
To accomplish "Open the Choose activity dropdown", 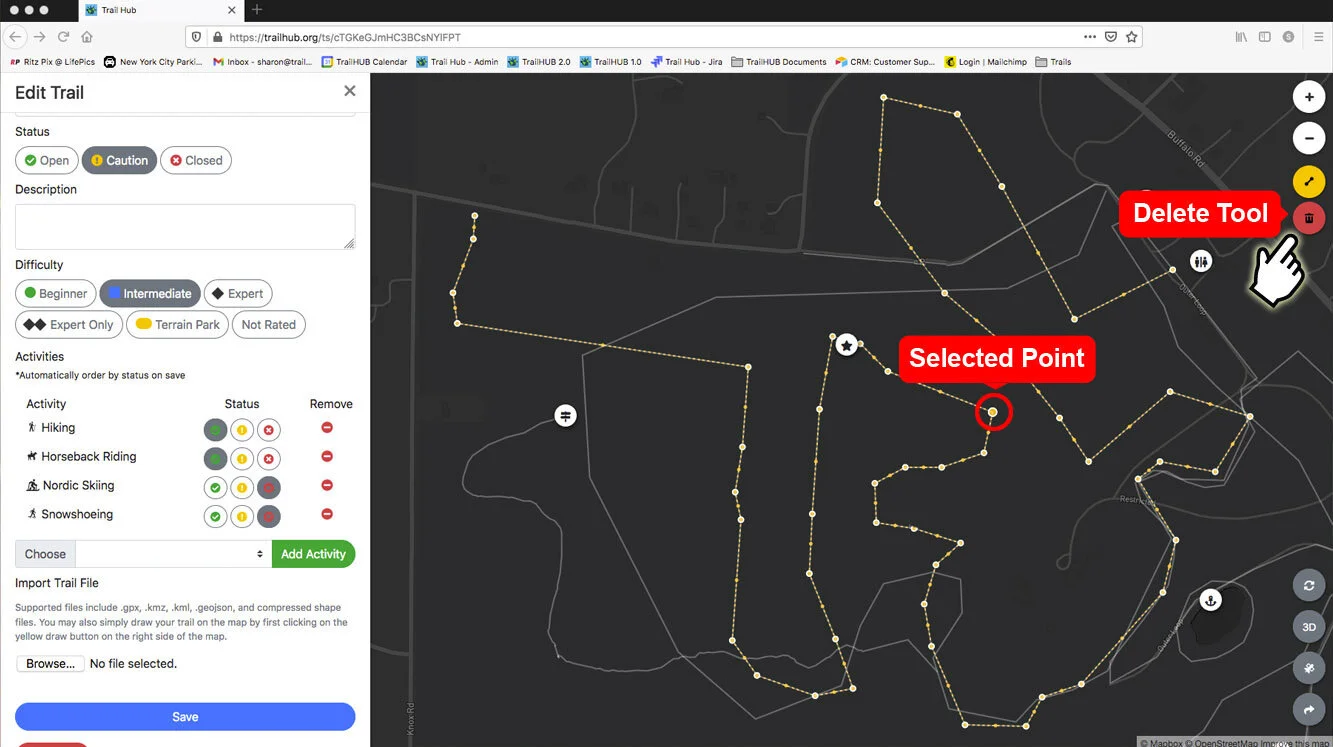I will point(173,554).
